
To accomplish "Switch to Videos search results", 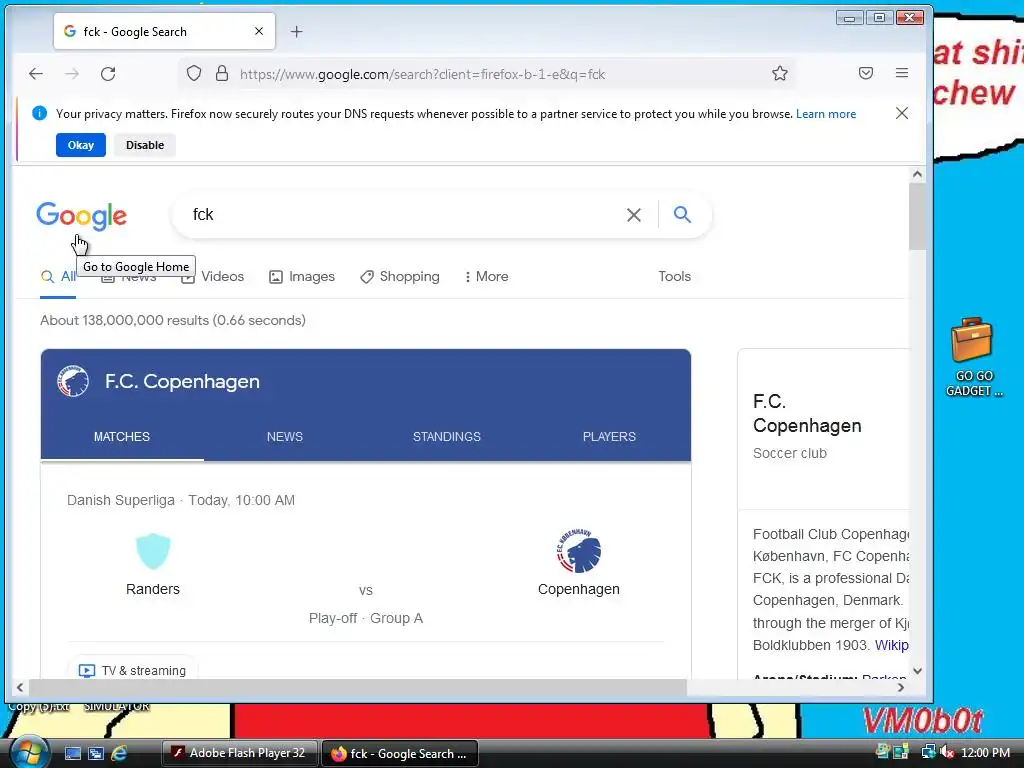I will [213, 276].
